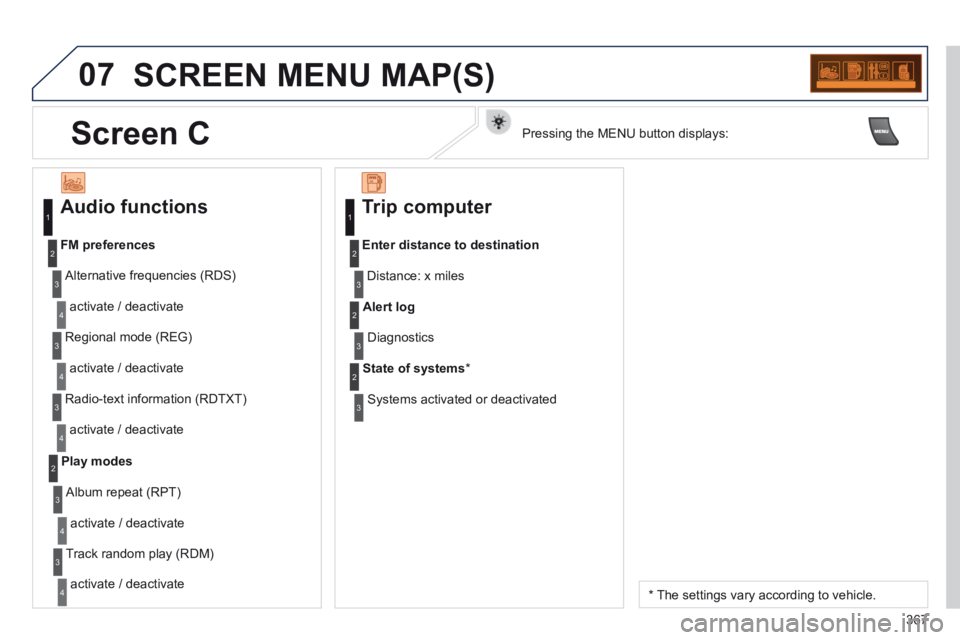Click level 1 marker beside Audio functions
This screenshot has width=960, height=640.
48,217
